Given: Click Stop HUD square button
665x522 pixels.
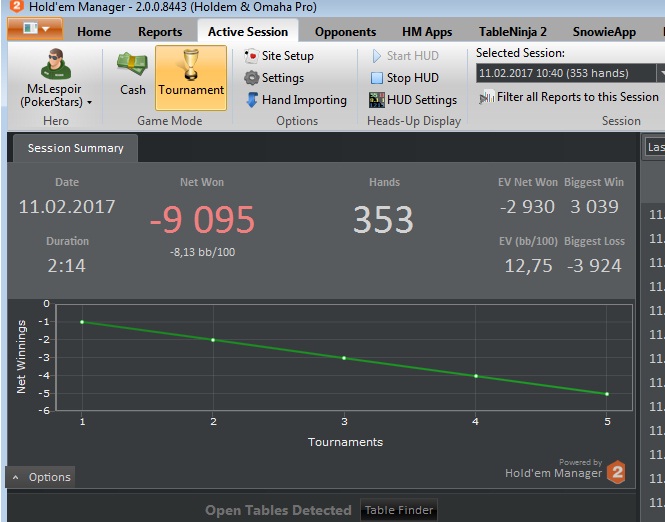Looking at the screenshot, I should coord(377,78).
